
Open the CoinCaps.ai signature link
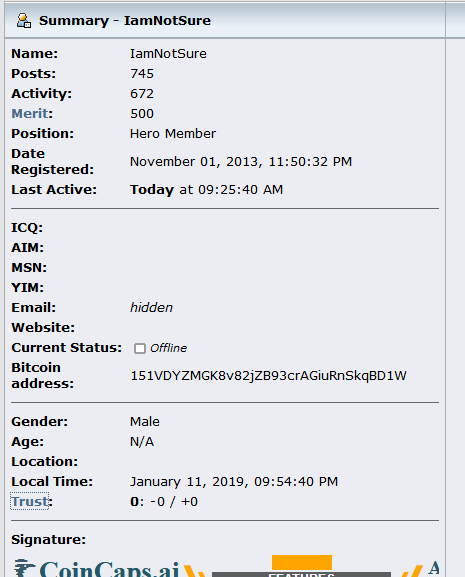109,569
